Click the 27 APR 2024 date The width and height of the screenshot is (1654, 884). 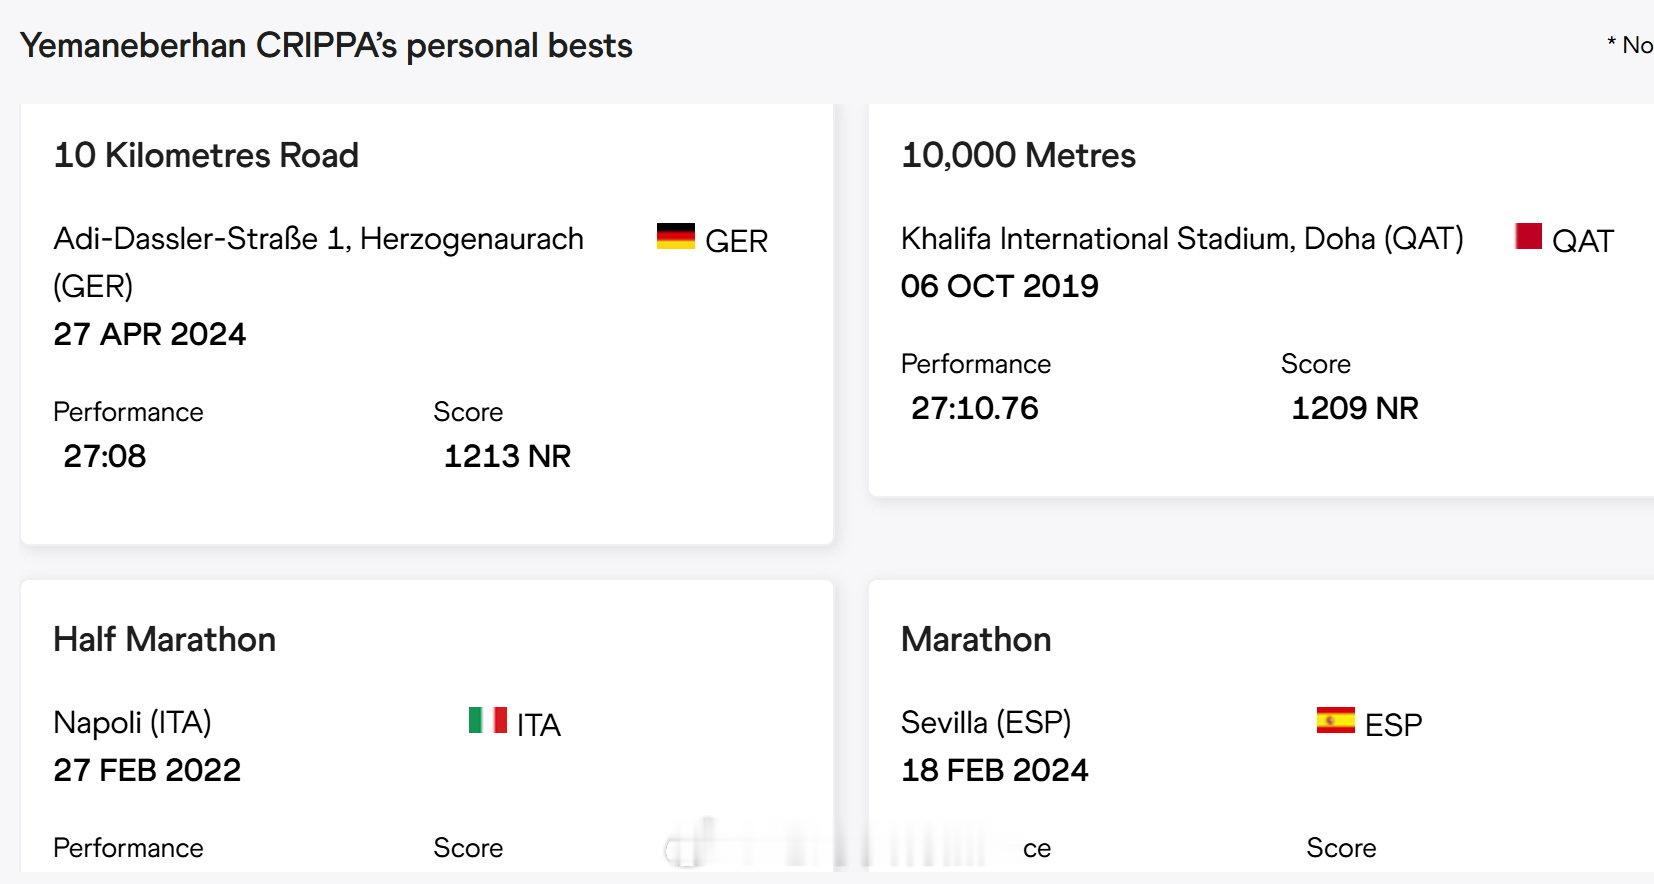tap(150, 334)
